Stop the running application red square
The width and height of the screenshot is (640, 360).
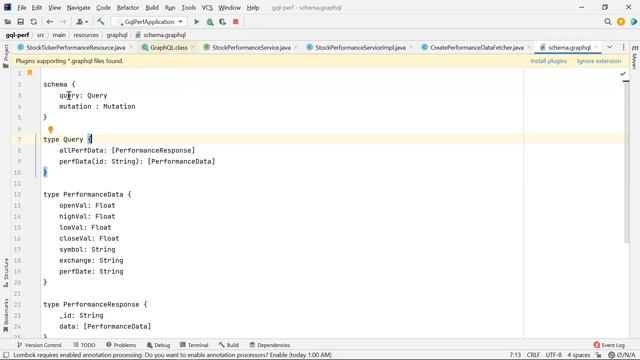pos(236,22)
